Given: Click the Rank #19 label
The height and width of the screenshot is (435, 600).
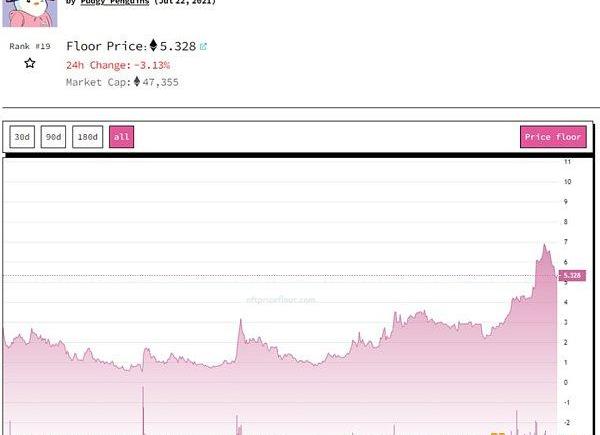Looking at the screenshot, I should click(30, 46).
